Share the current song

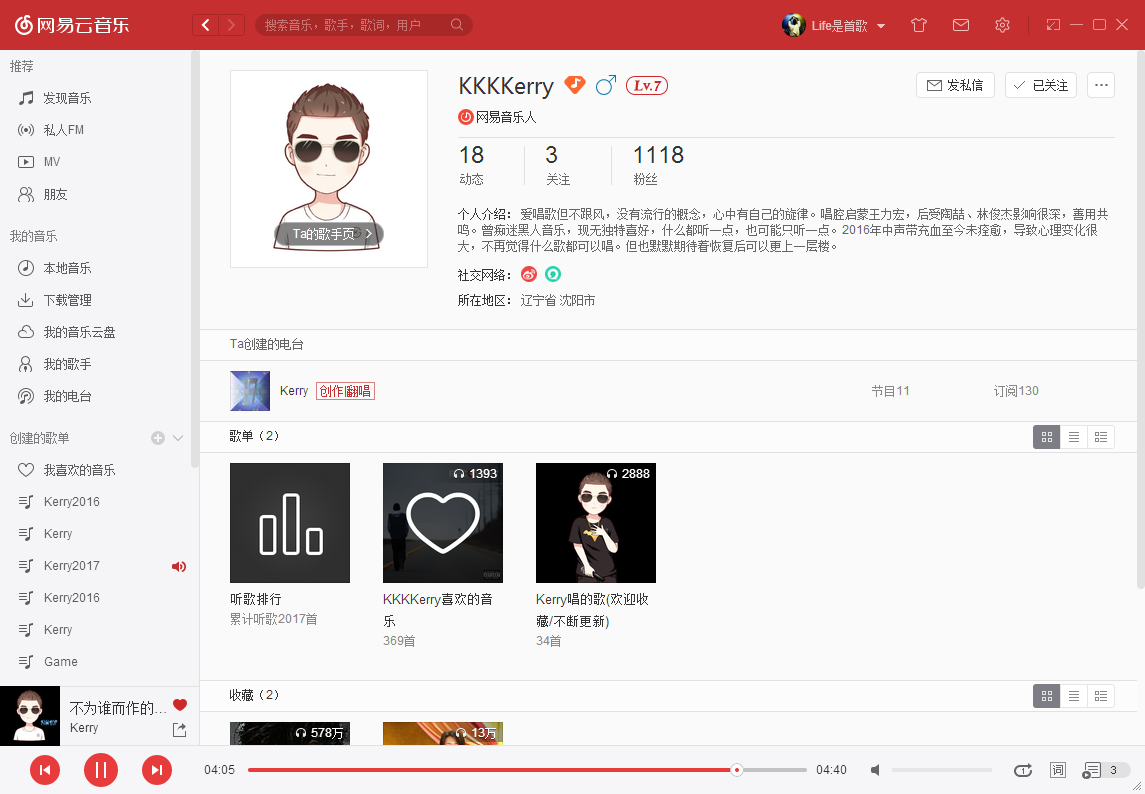pyautogui.click(x=180, y=729)
